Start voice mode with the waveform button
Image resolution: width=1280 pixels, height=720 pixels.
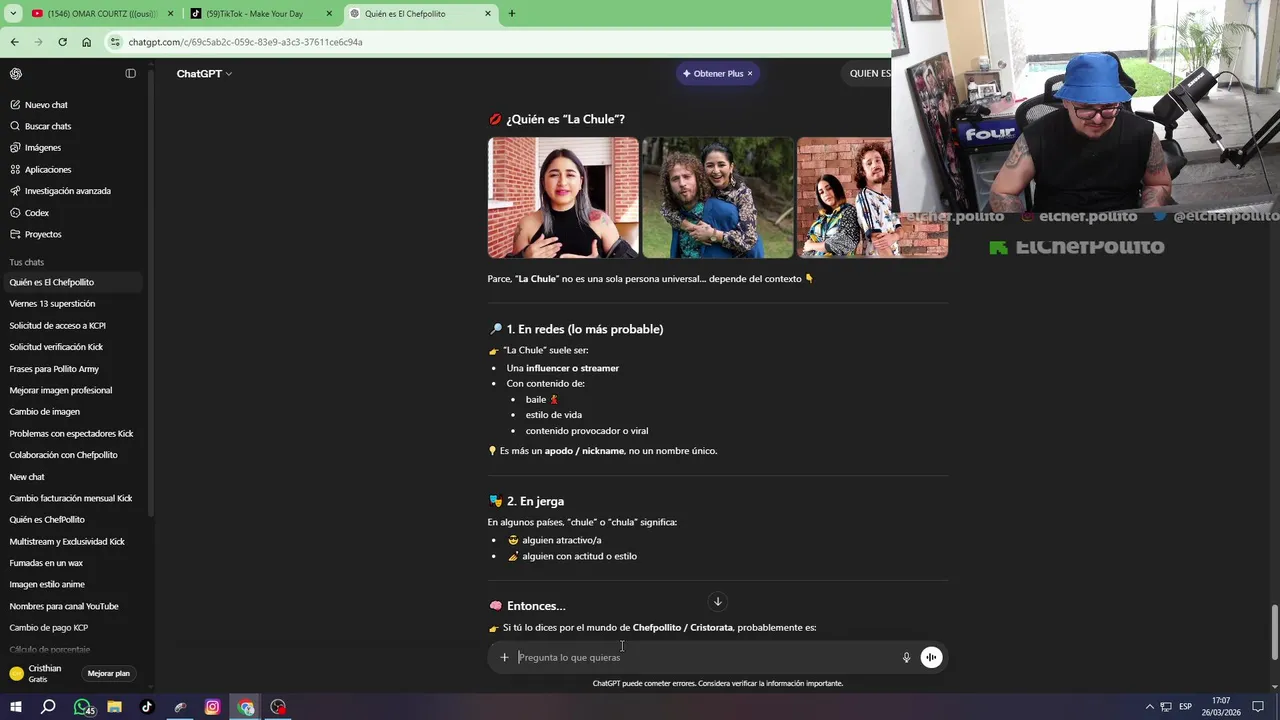[931, 657]
